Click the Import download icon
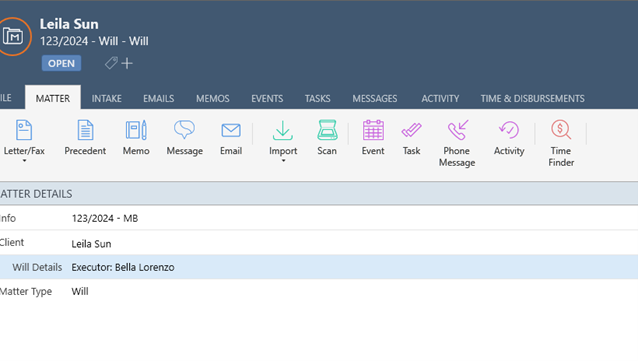The width and height of the screenshot is (638, 361). click(x=283, y=130)
